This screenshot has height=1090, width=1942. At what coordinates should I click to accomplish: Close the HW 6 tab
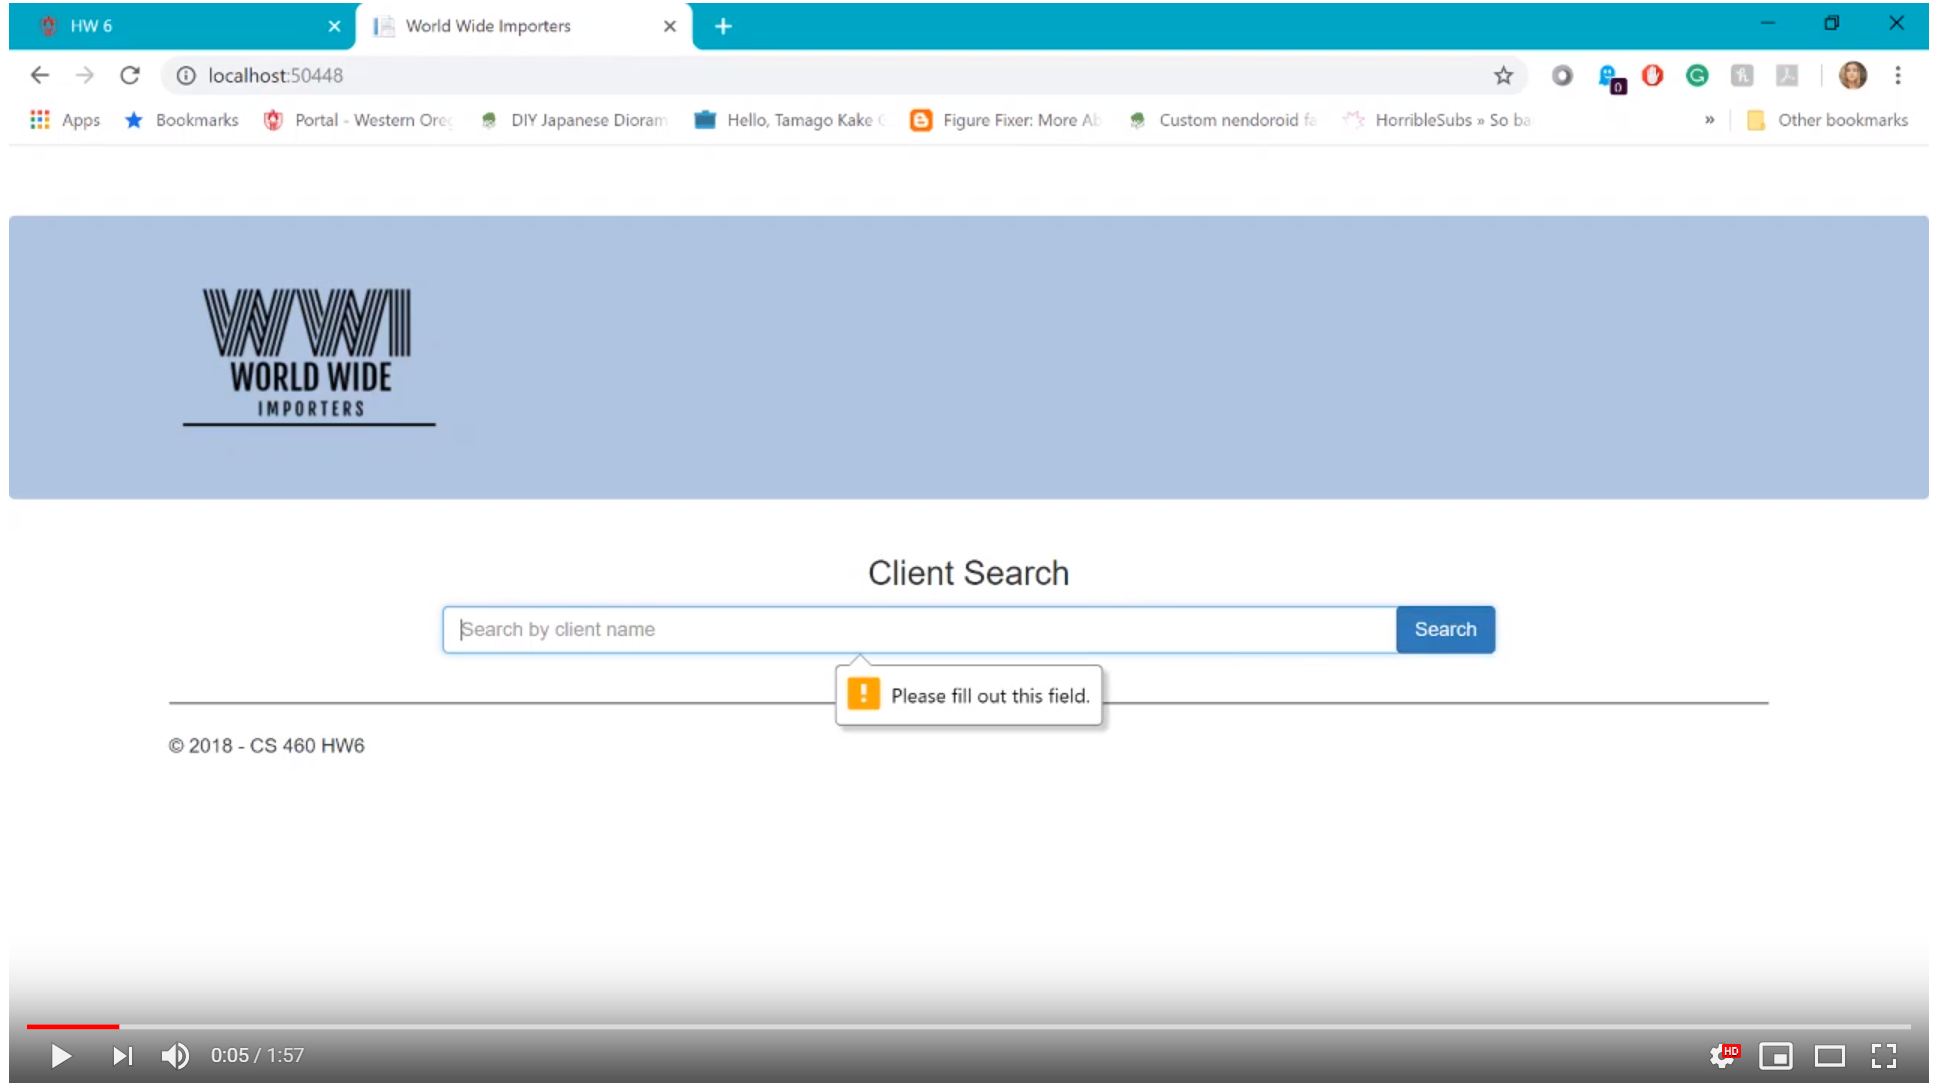[334, 26]
